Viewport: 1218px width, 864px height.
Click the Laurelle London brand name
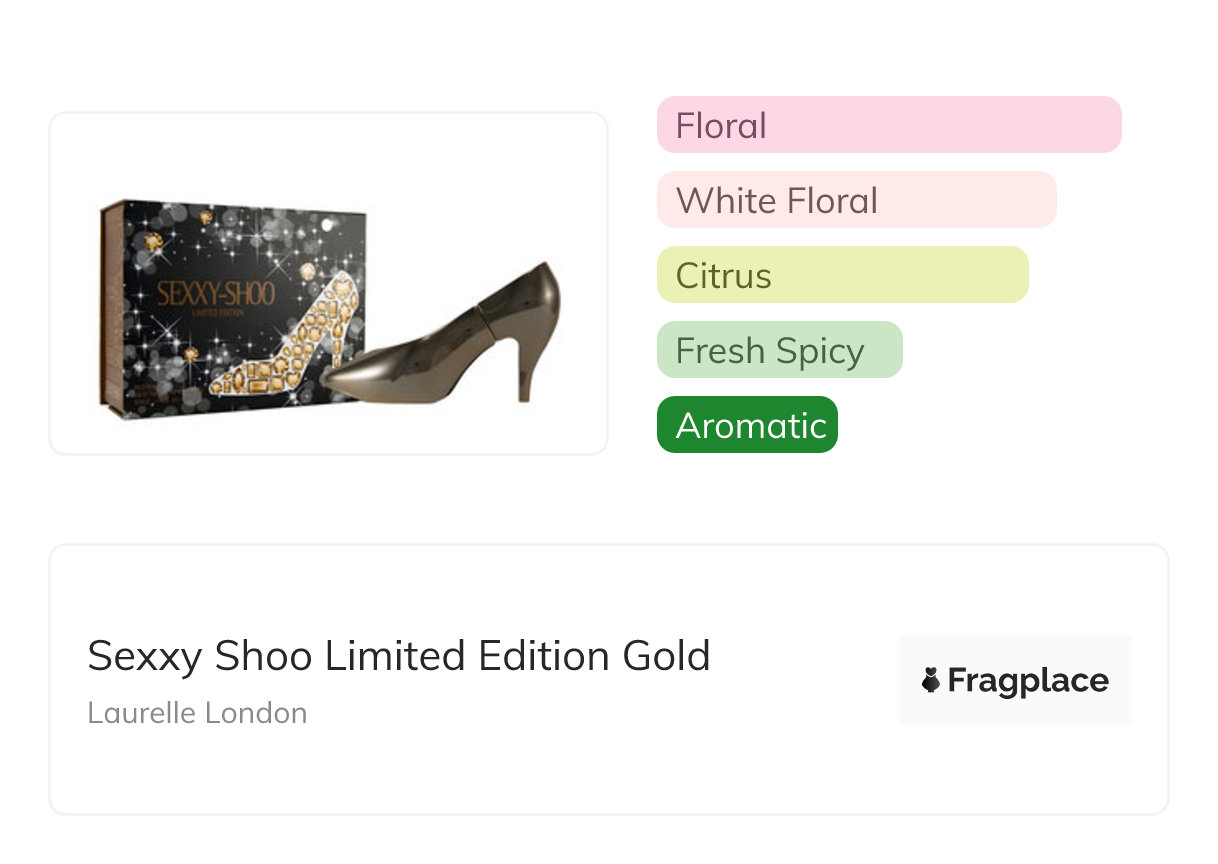[x=197, y=713]
